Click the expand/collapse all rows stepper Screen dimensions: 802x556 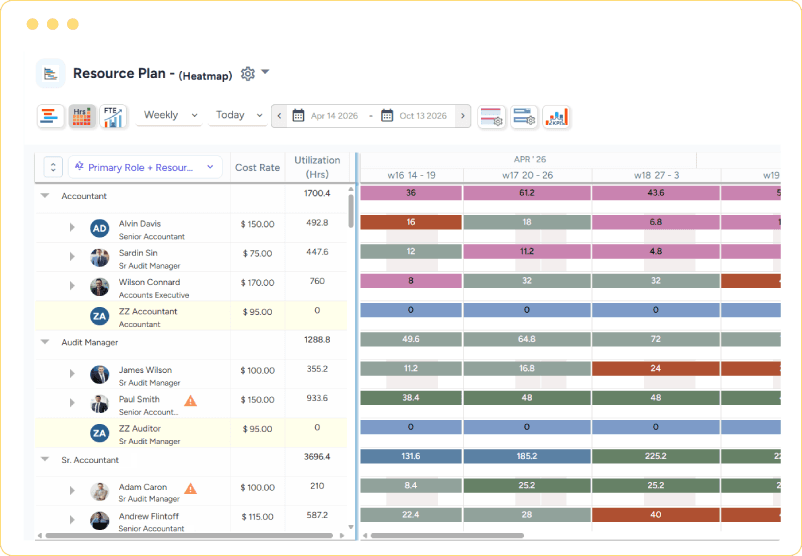(53, 167)
